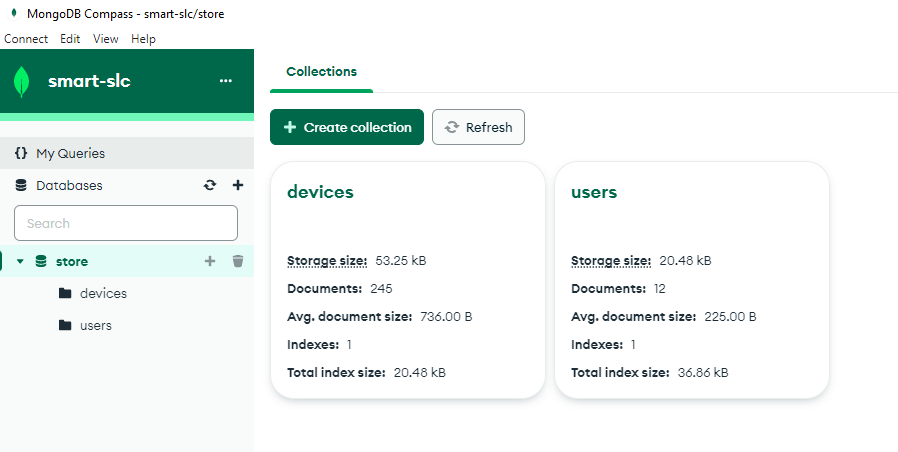Click the database Search input field
This screenshot has height=452, width=898.
[x=126, y=223]
